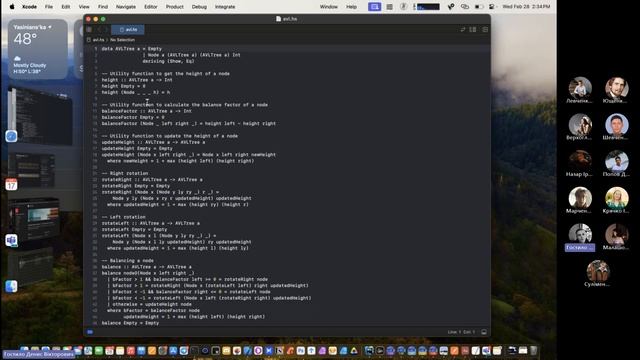
Task: Click the Calendar icon showing 17
Action: coord(11,184)
